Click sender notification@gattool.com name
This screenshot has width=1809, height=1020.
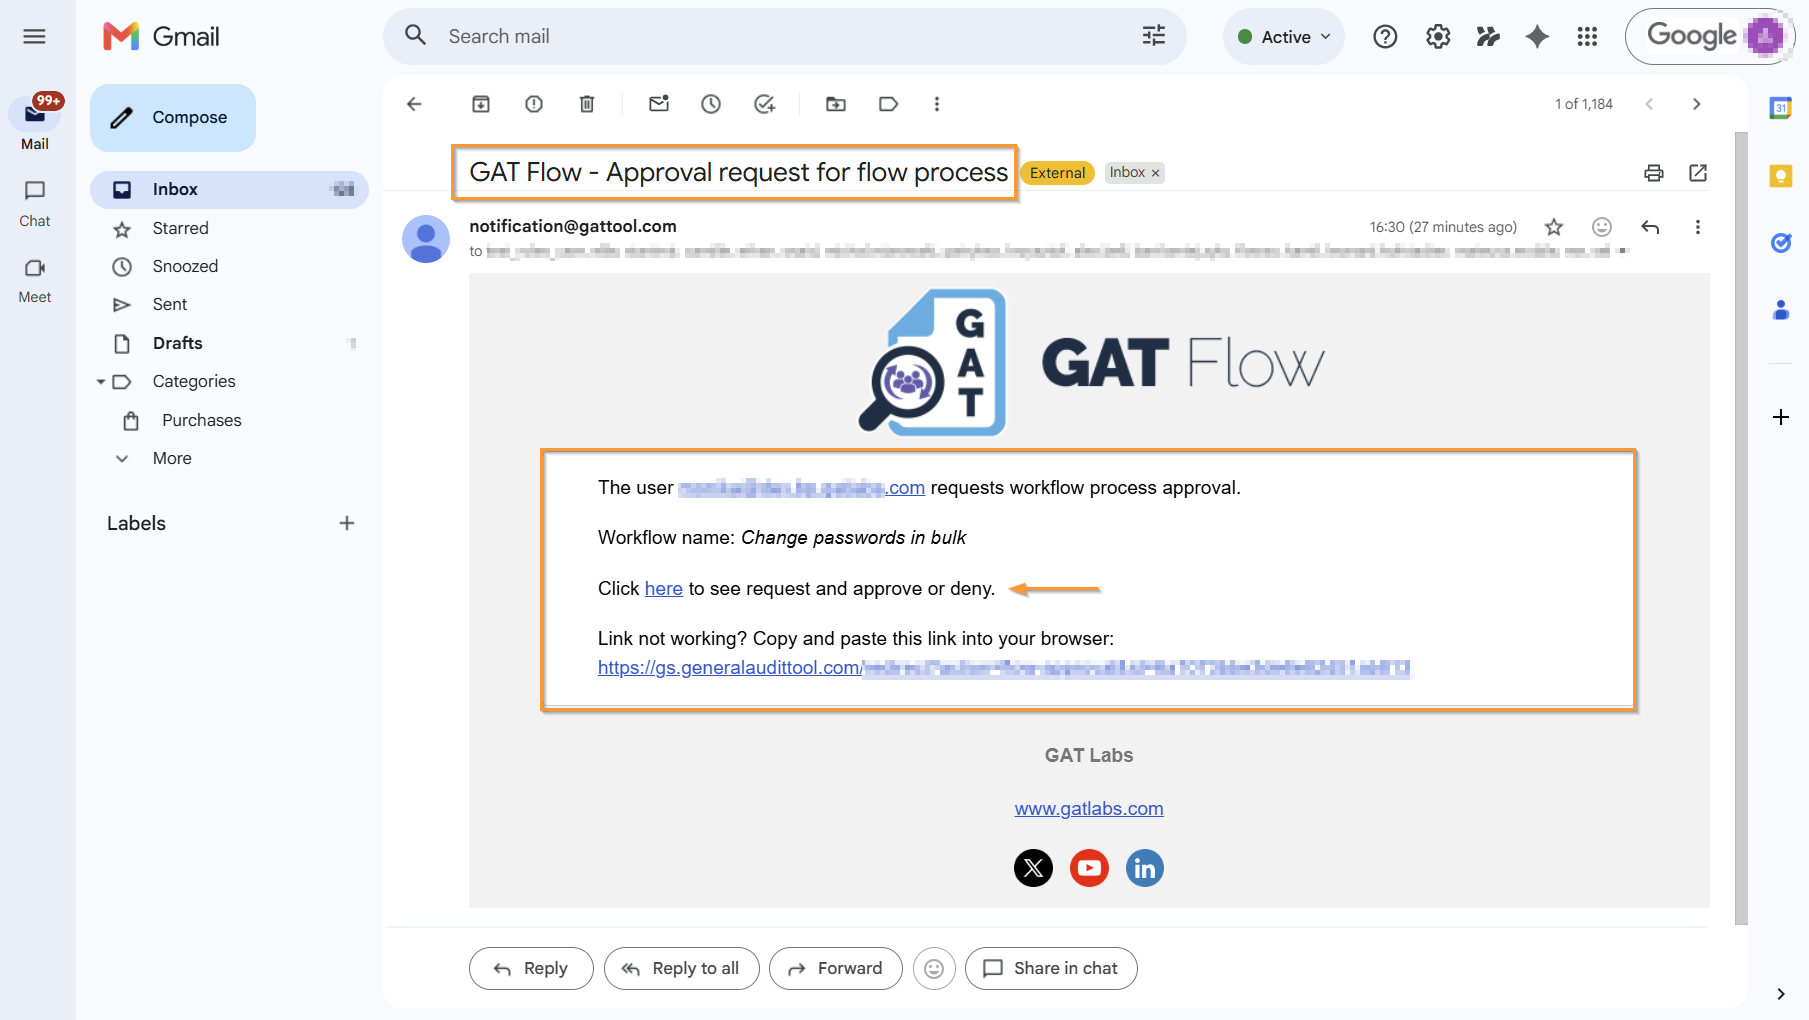(x=573, y=226)
